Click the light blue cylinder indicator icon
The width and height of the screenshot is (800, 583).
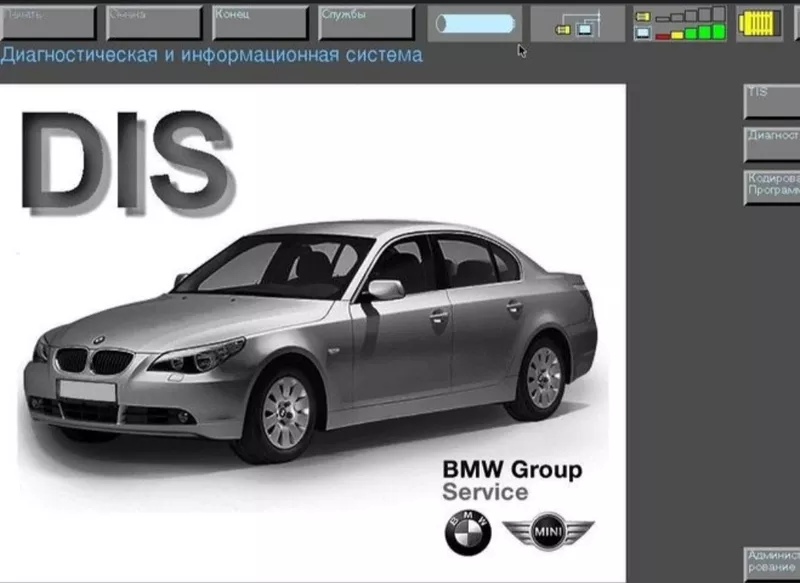click(474, 23)
